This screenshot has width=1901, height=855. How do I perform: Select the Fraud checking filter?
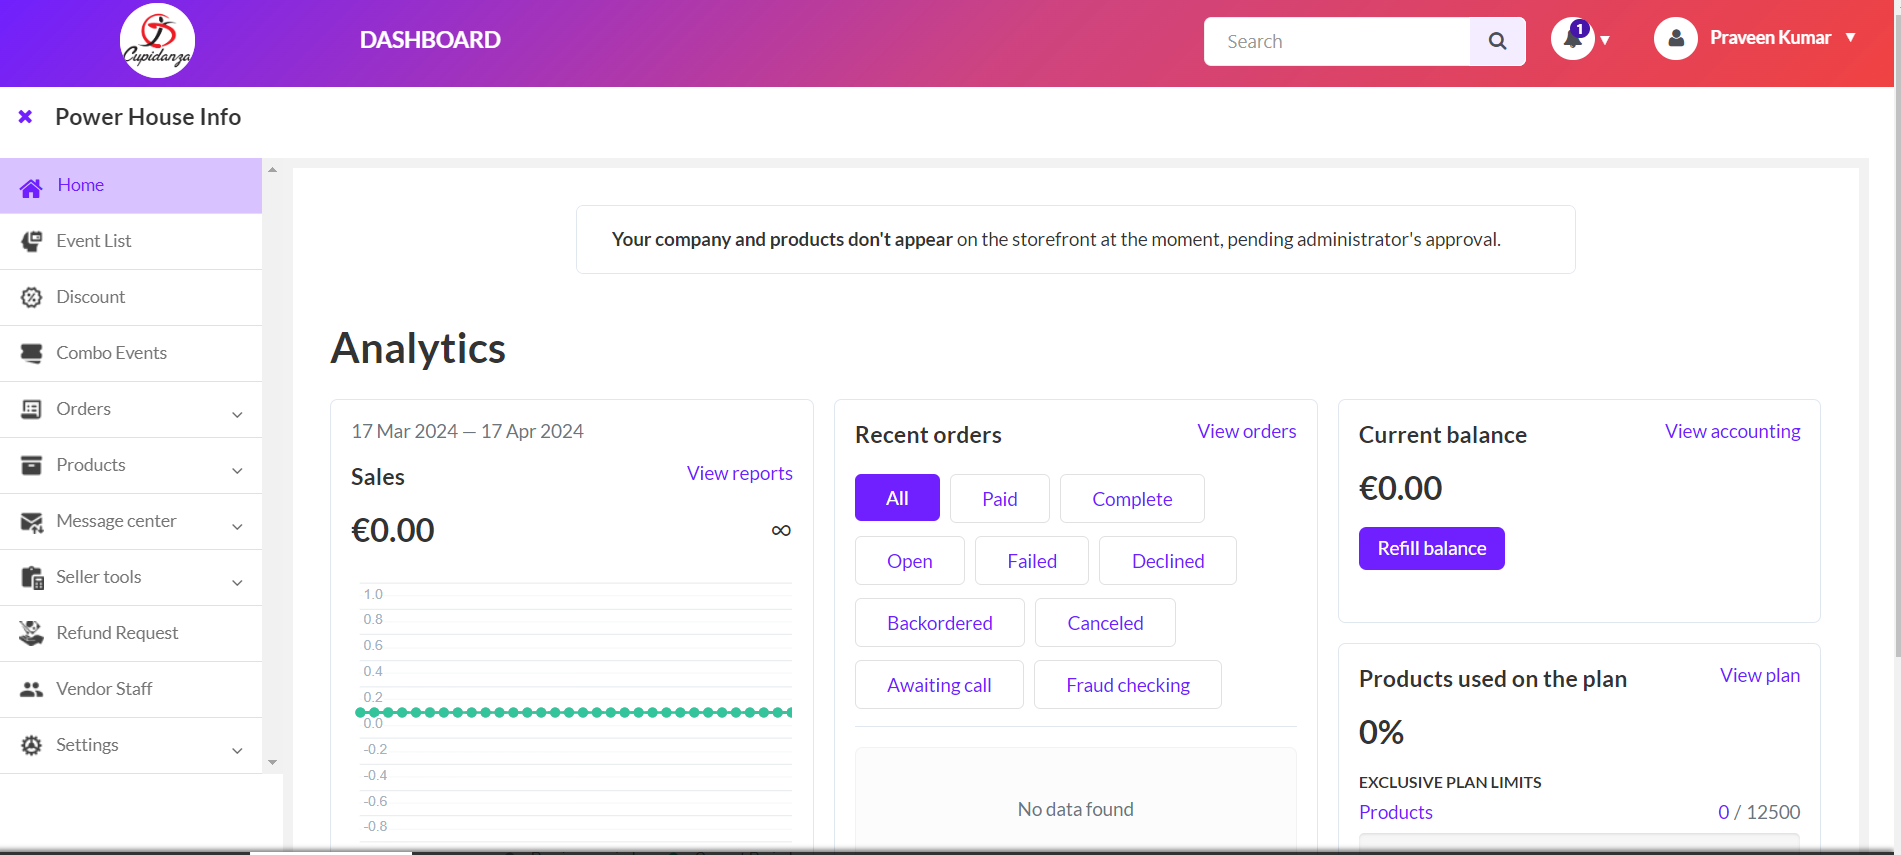[1127, 685]
